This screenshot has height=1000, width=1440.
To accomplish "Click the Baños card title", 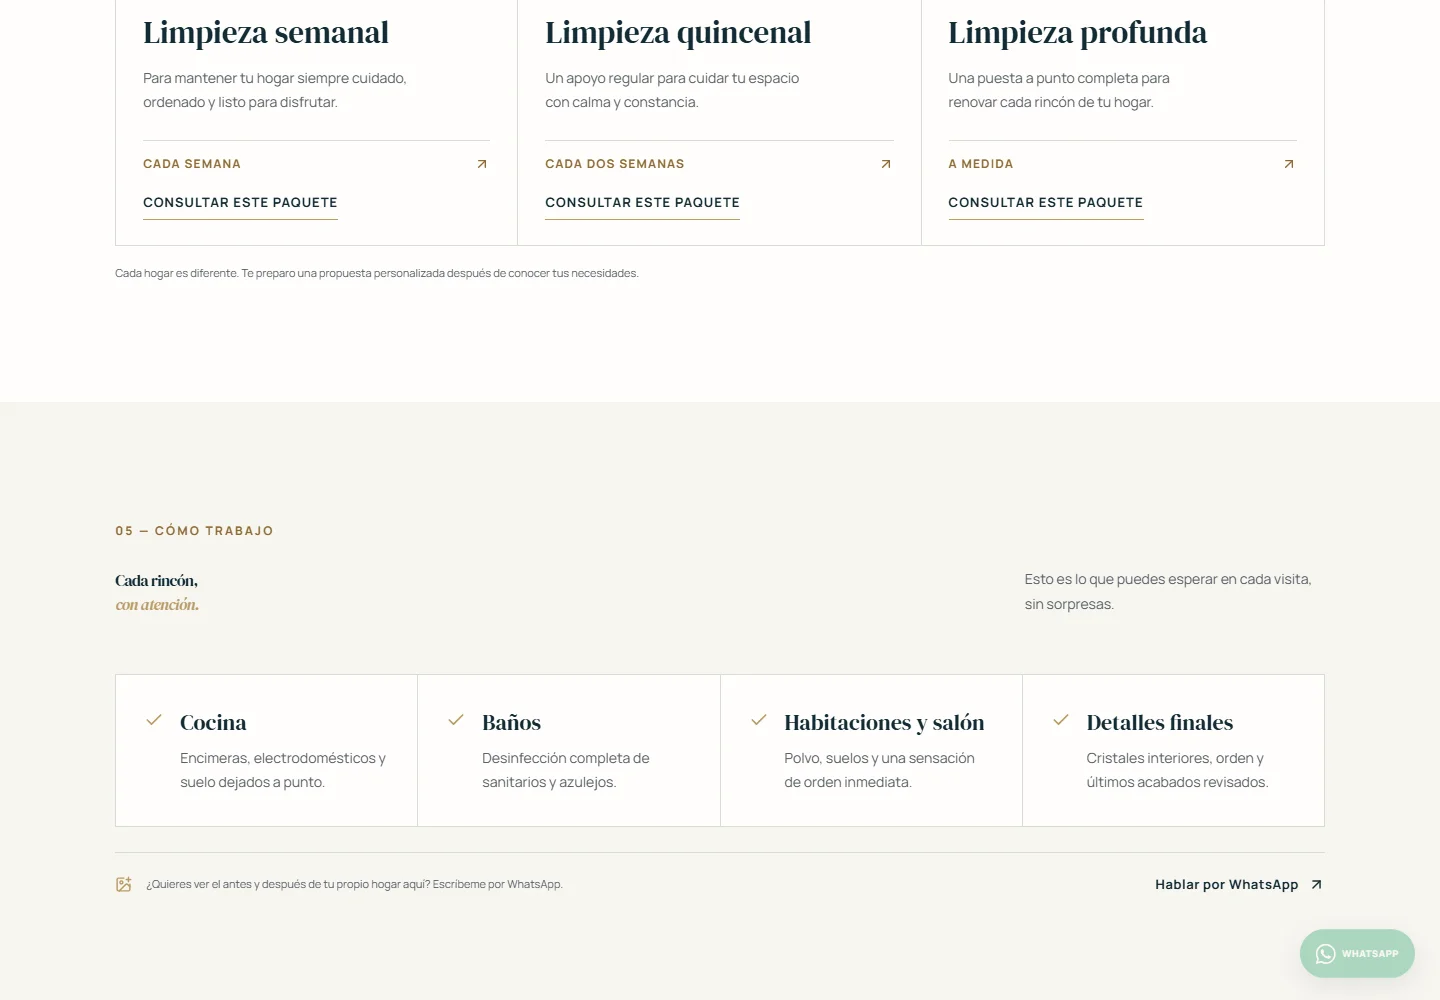I will 511,722.
